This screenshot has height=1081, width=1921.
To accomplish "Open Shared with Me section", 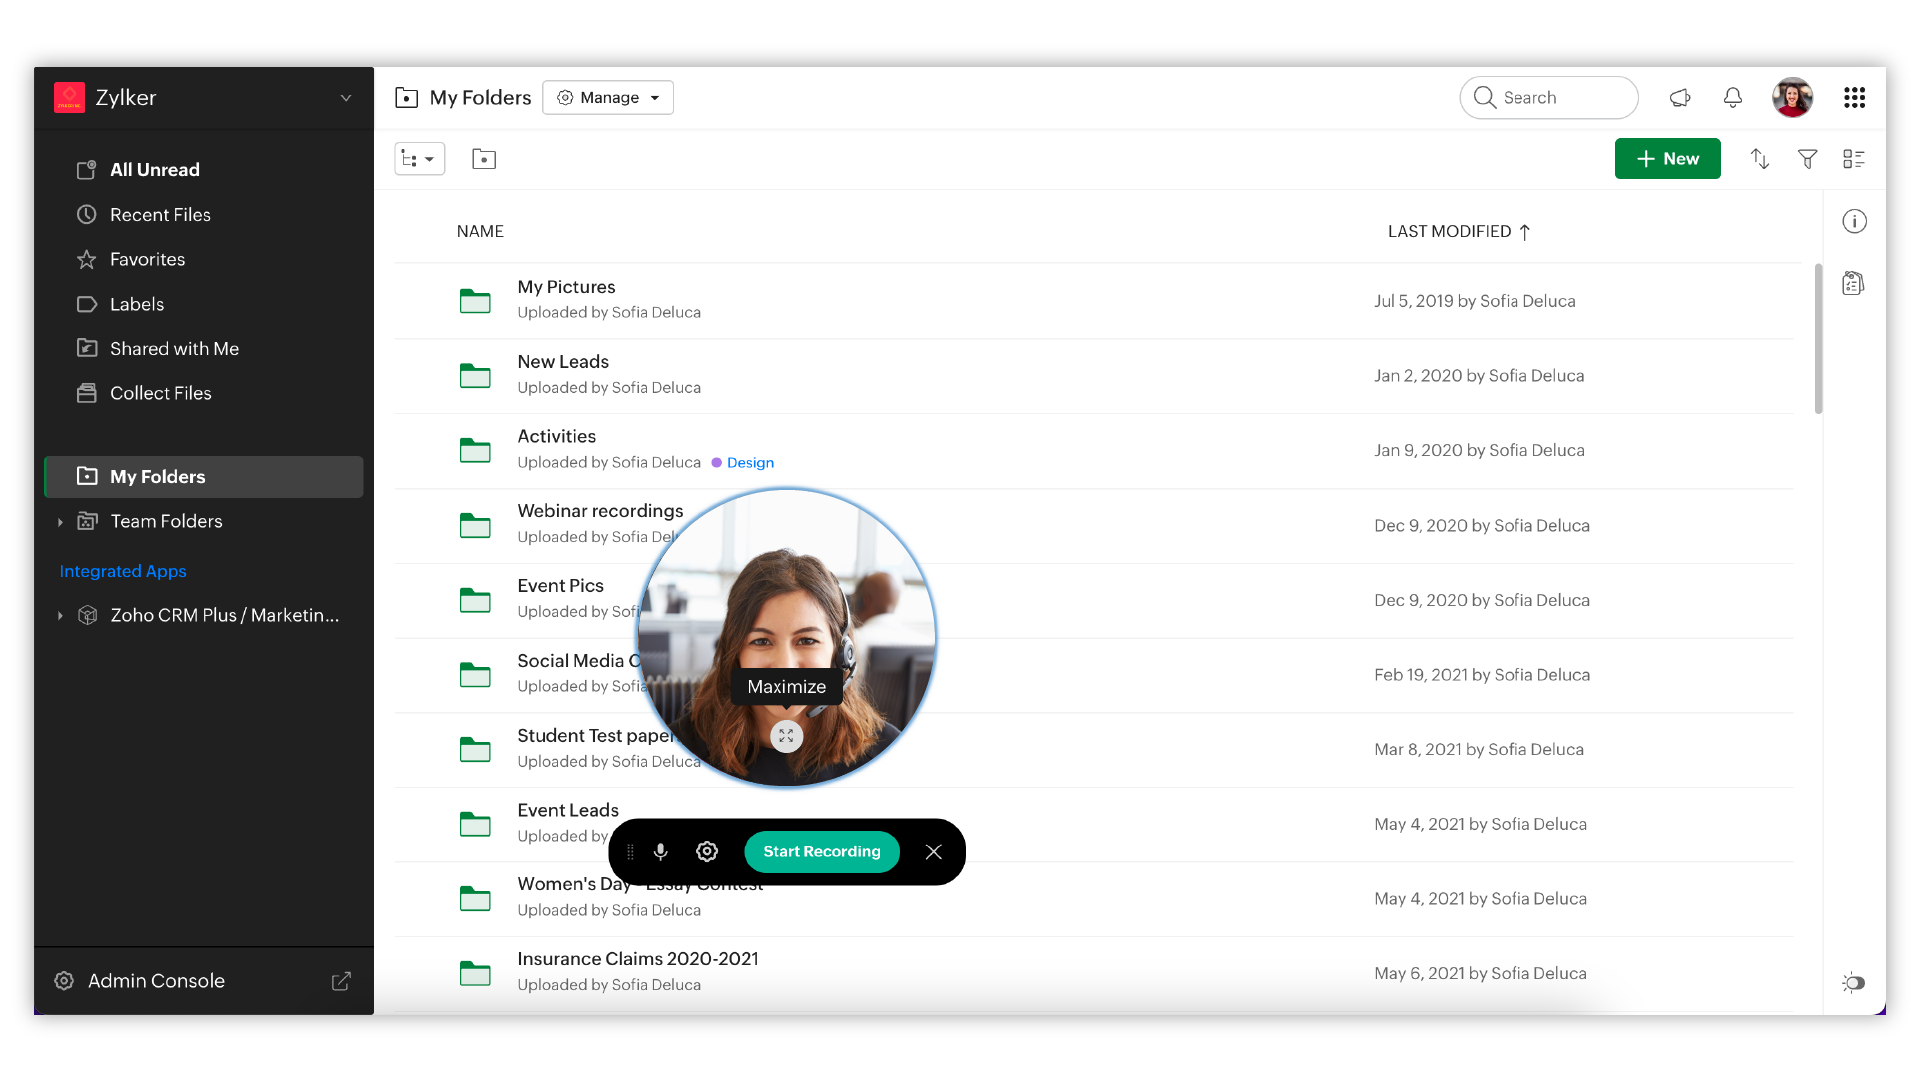I will (174, 349).
